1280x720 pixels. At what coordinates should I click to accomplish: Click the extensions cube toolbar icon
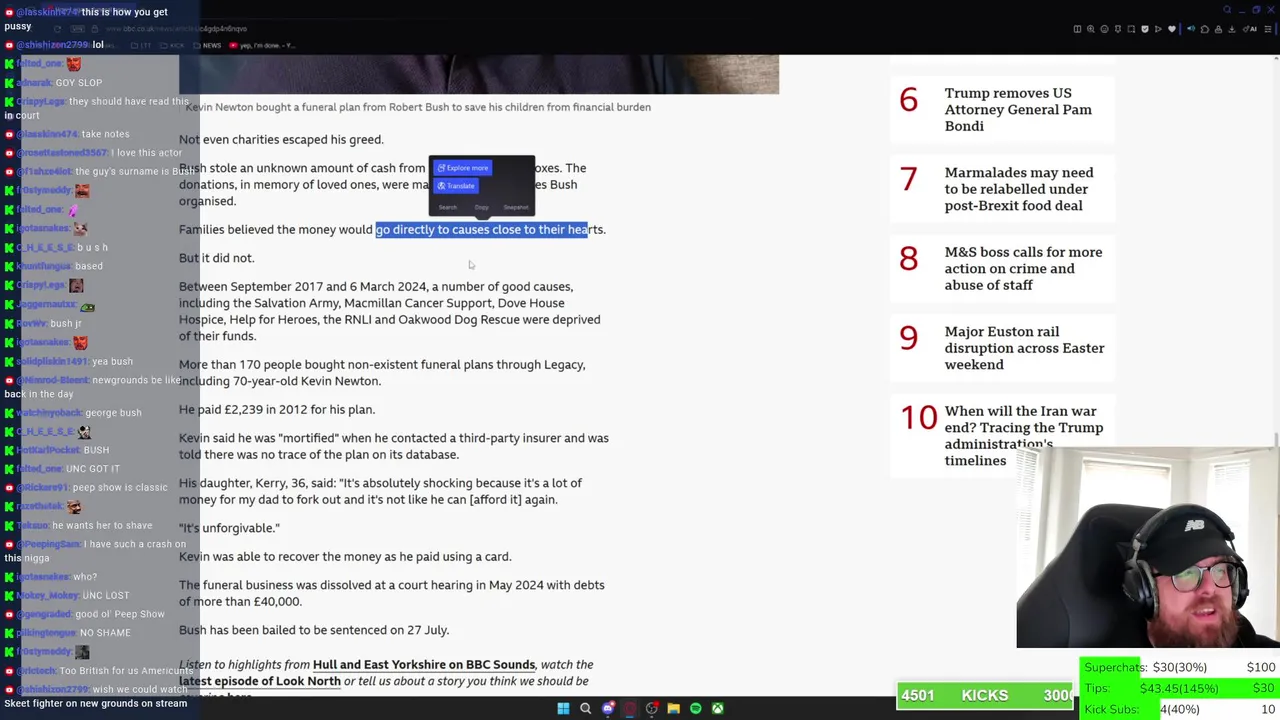(1205, 29)
